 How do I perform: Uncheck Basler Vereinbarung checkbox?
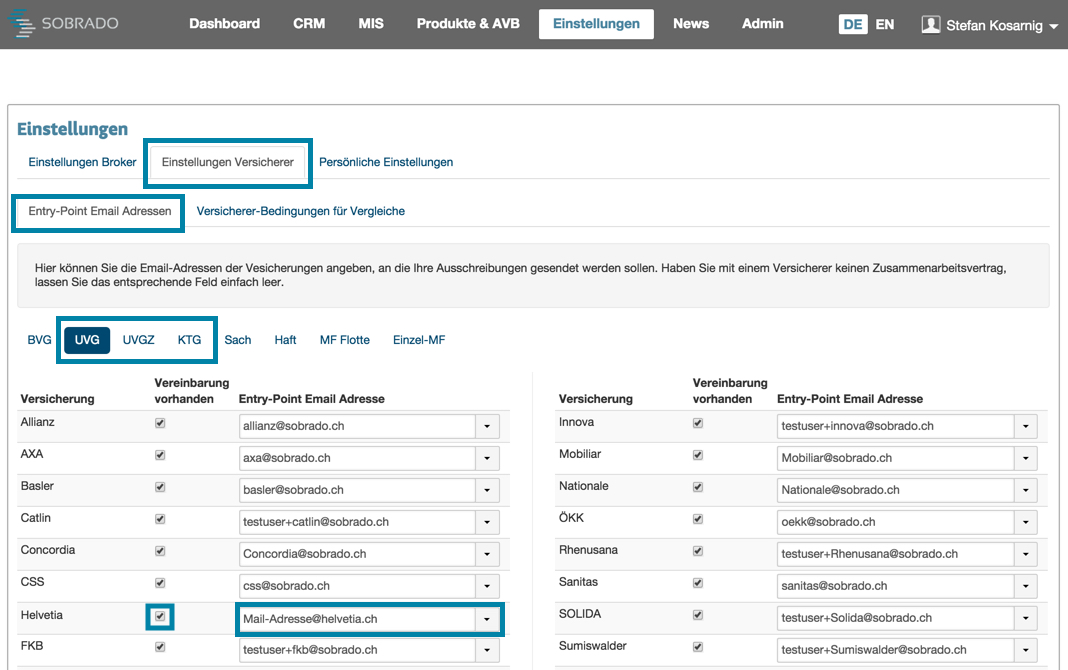click(x=160, y=487)
